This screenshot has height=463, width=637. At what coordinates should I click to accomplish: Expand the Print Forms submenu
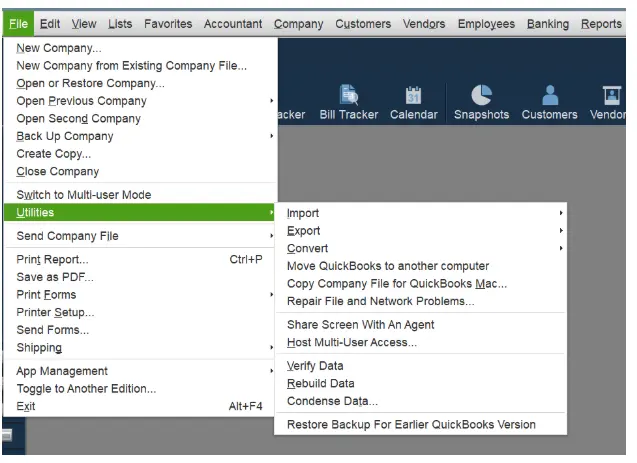point(140,295)
